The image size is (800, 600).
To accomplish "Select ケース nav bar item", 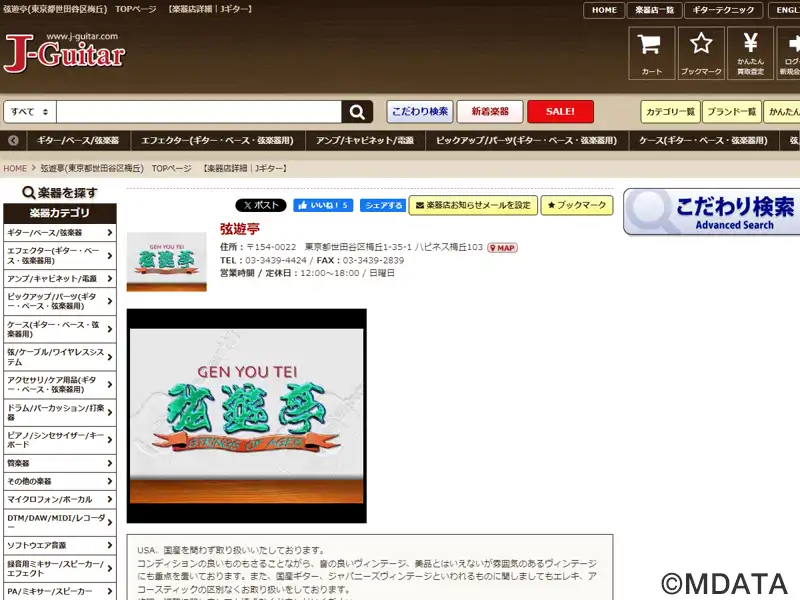I will click(704, 140).
